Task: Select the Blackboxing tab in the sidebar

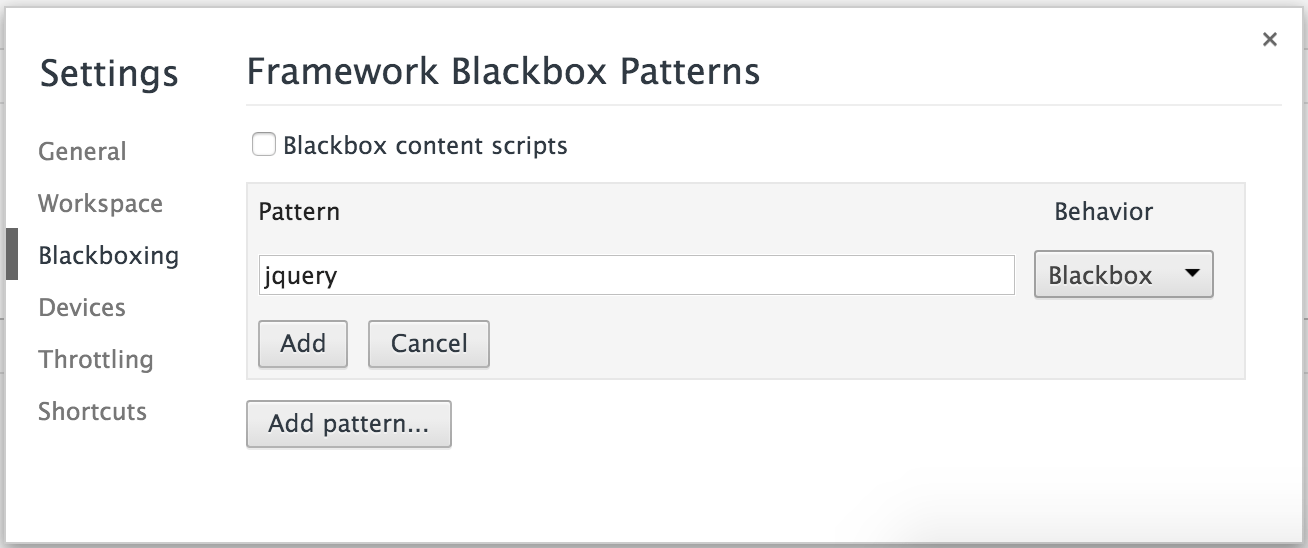Action: coord(108,256)
